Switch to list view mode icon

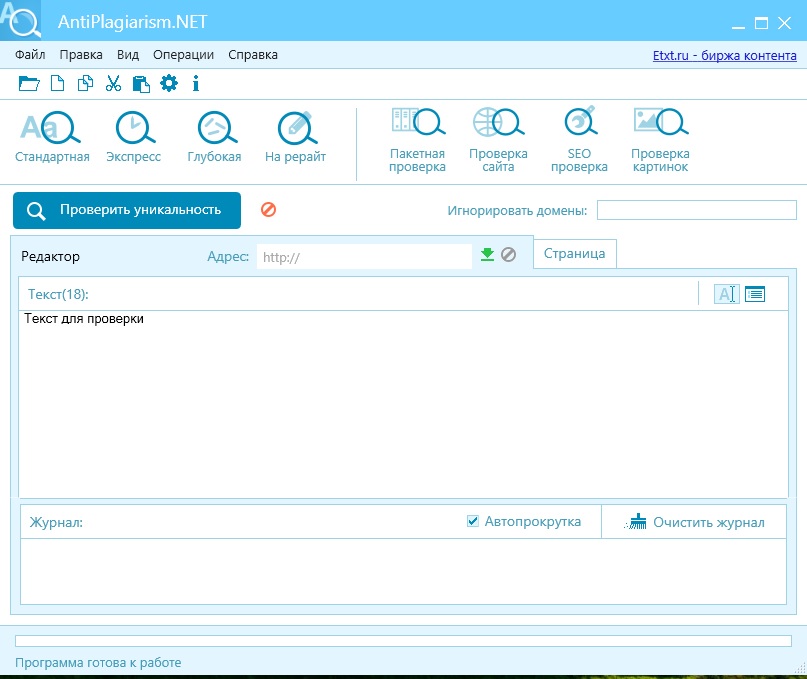(x=755, y=294)
